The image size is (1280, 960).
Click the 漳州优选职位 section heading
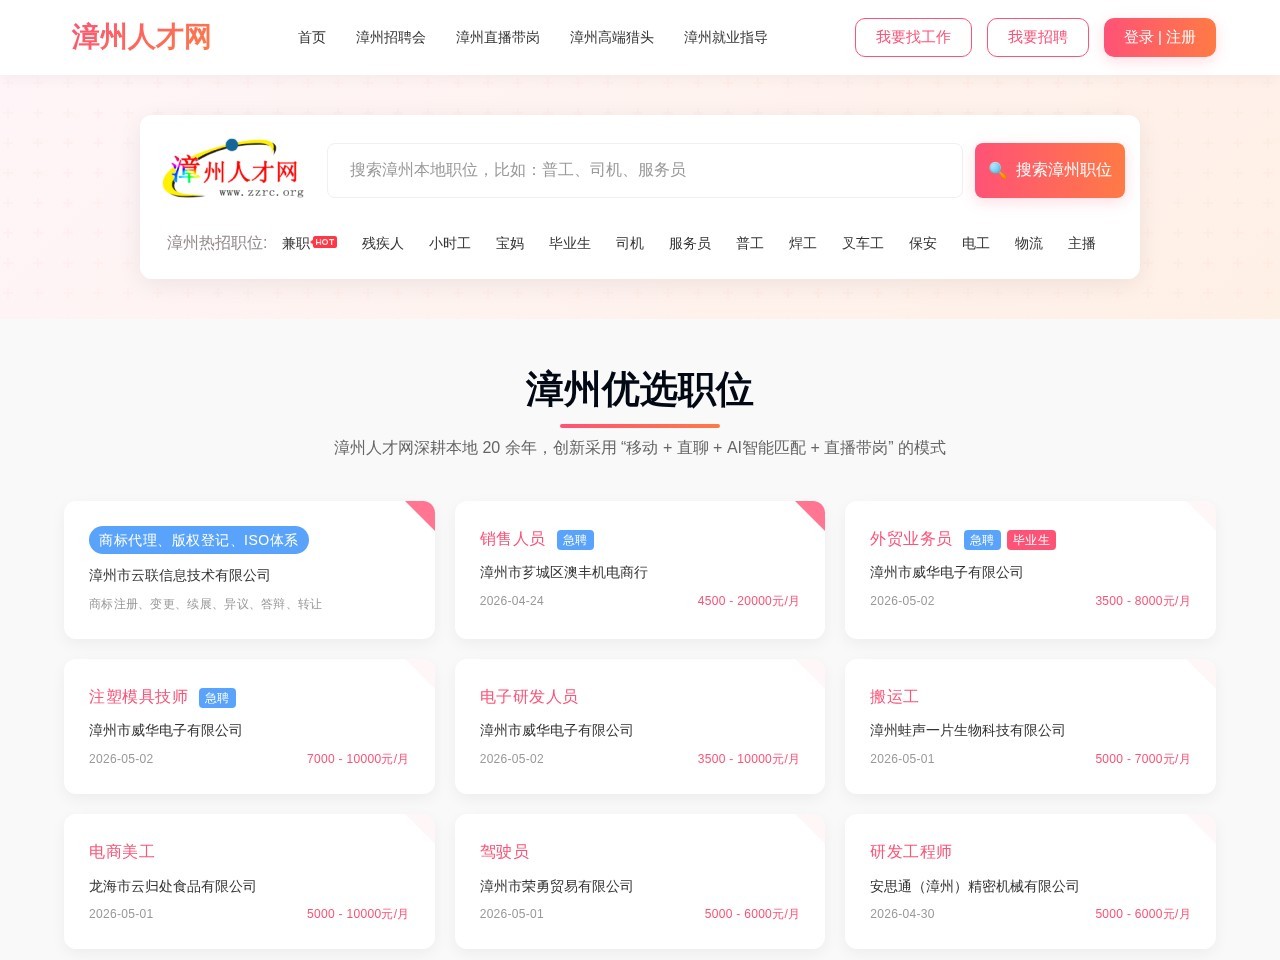pyautogui.click(x=640, y=390)
